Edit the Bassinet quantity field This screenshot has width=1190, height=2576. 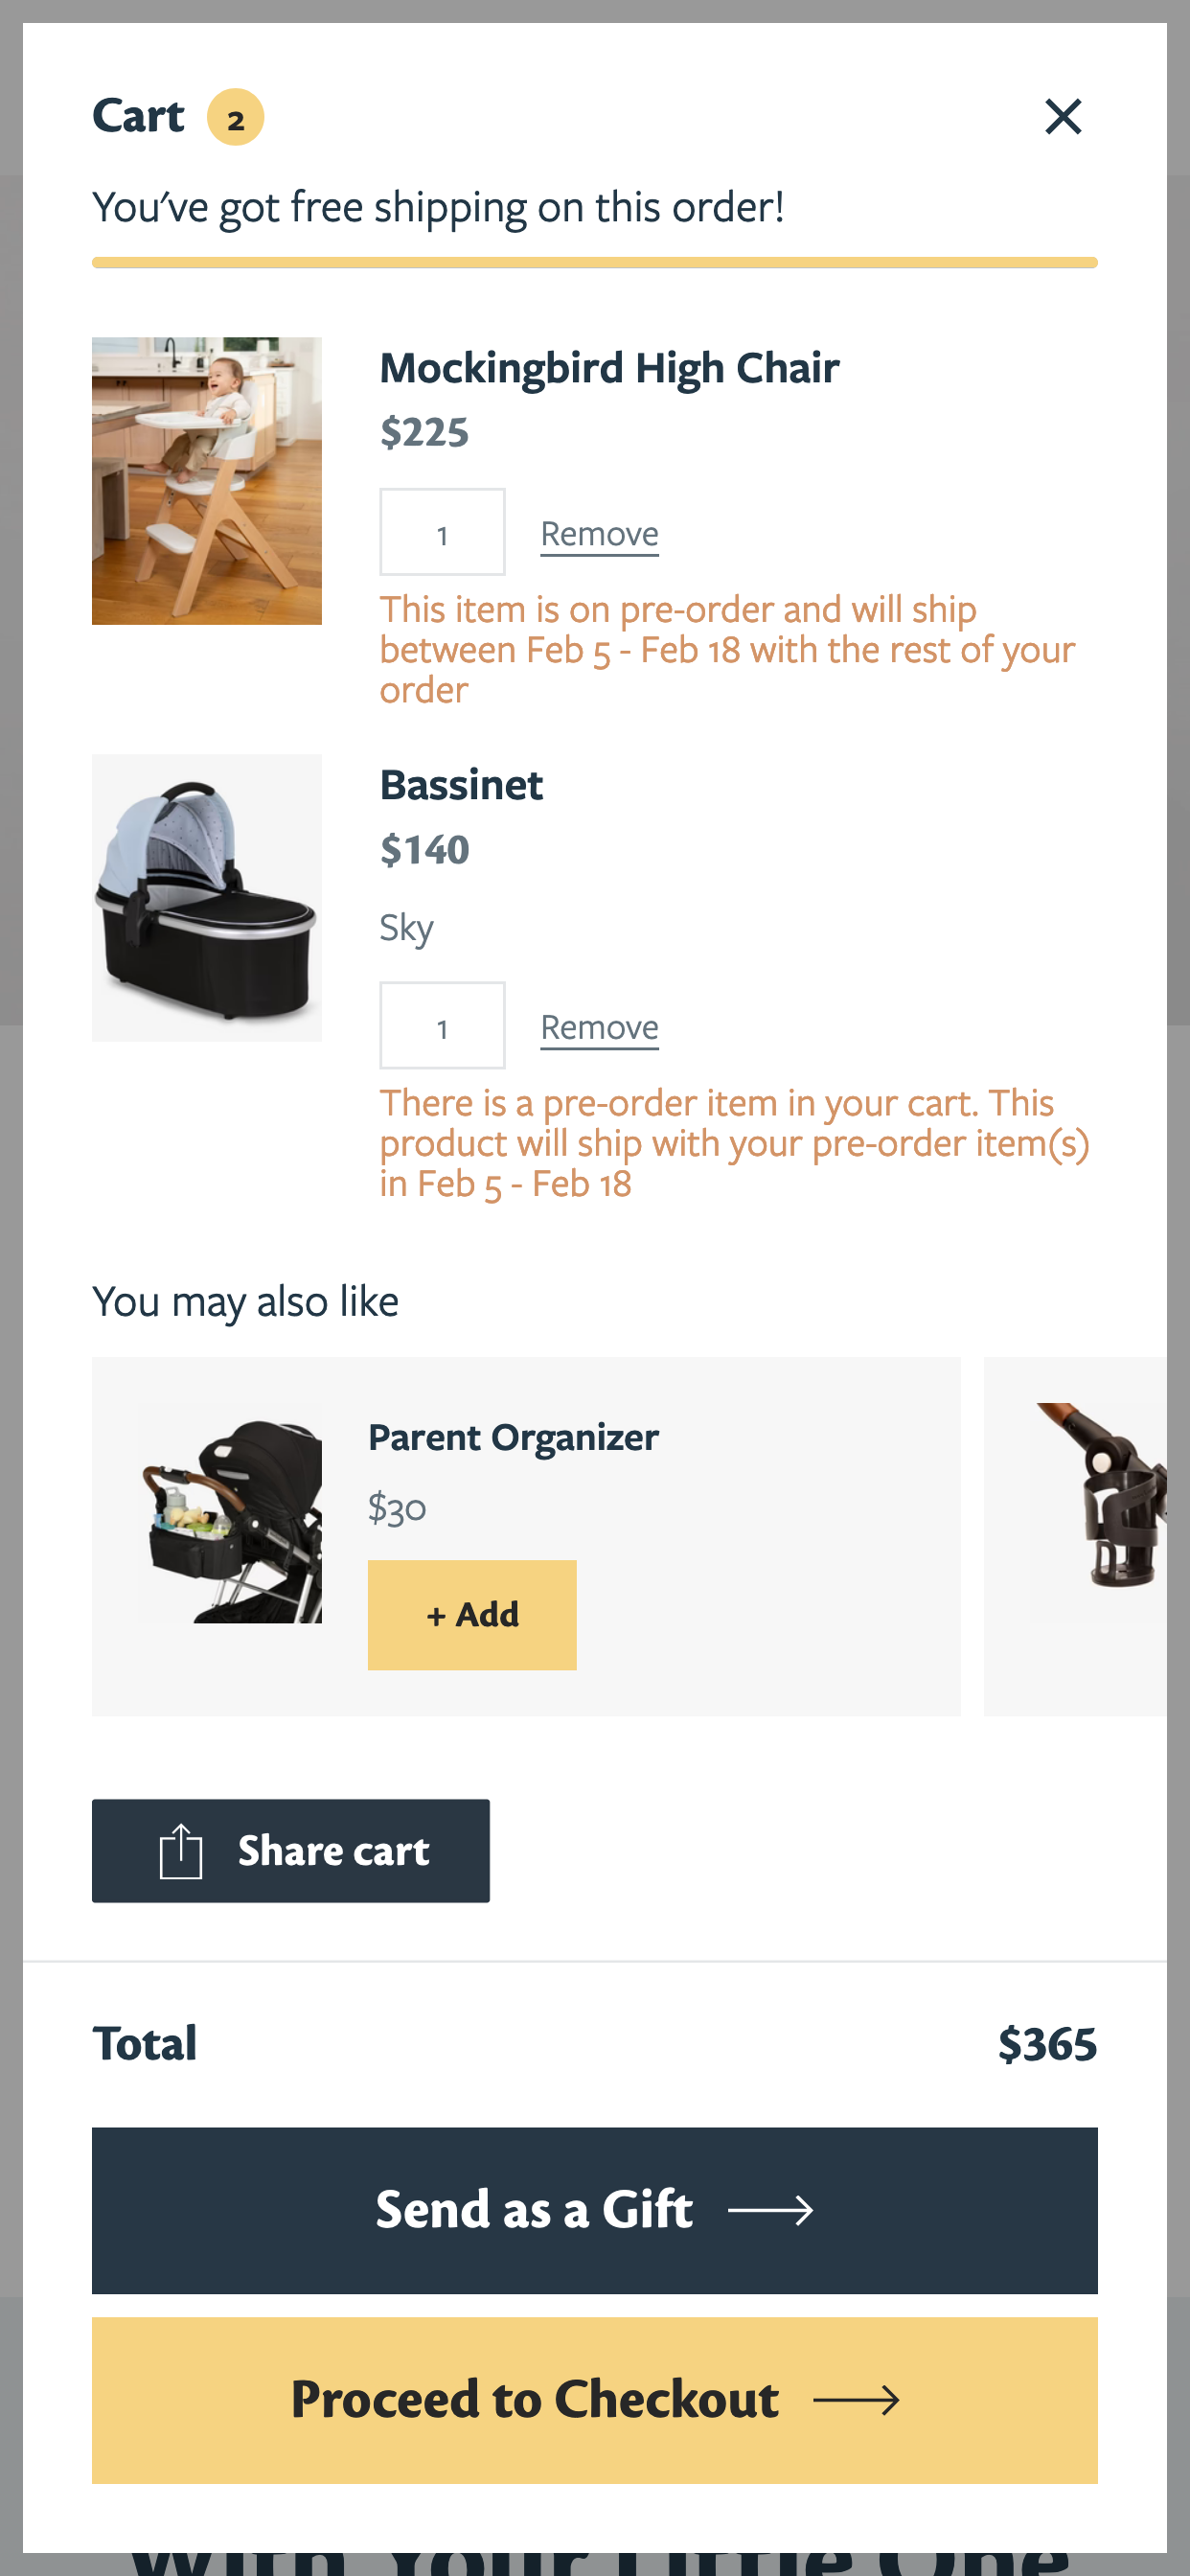tap(442, 1026)
